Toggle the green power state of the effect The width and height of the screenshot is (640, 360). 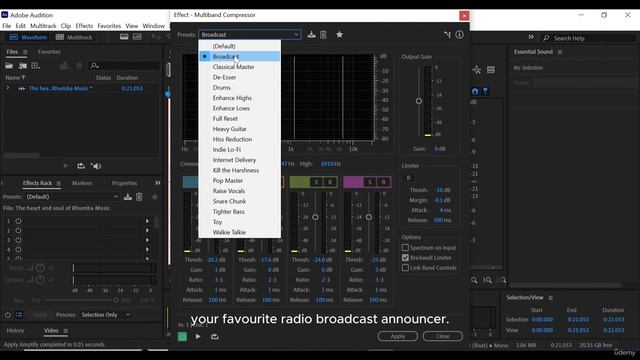click(182, 337)
